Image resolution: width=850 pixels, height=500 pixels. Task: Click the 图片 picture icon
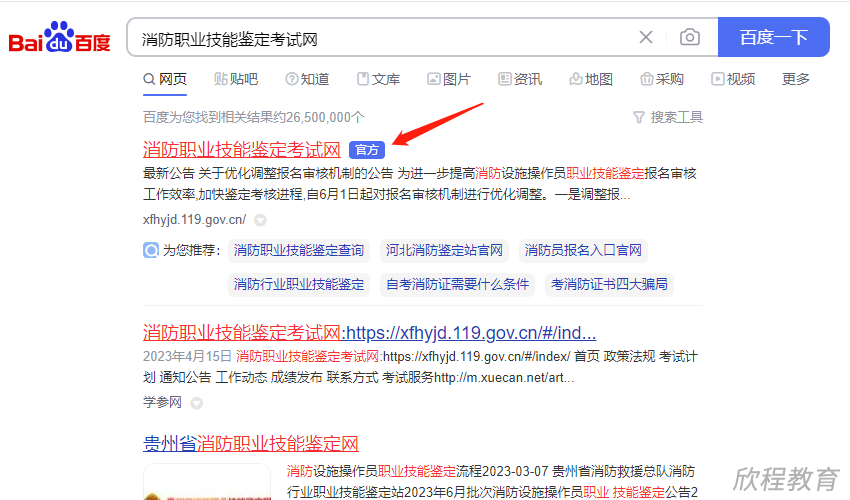coord(434,79)
